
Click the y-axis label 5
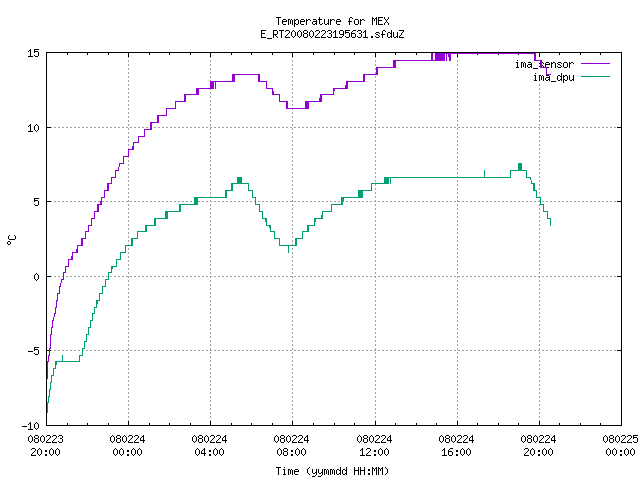36,202
